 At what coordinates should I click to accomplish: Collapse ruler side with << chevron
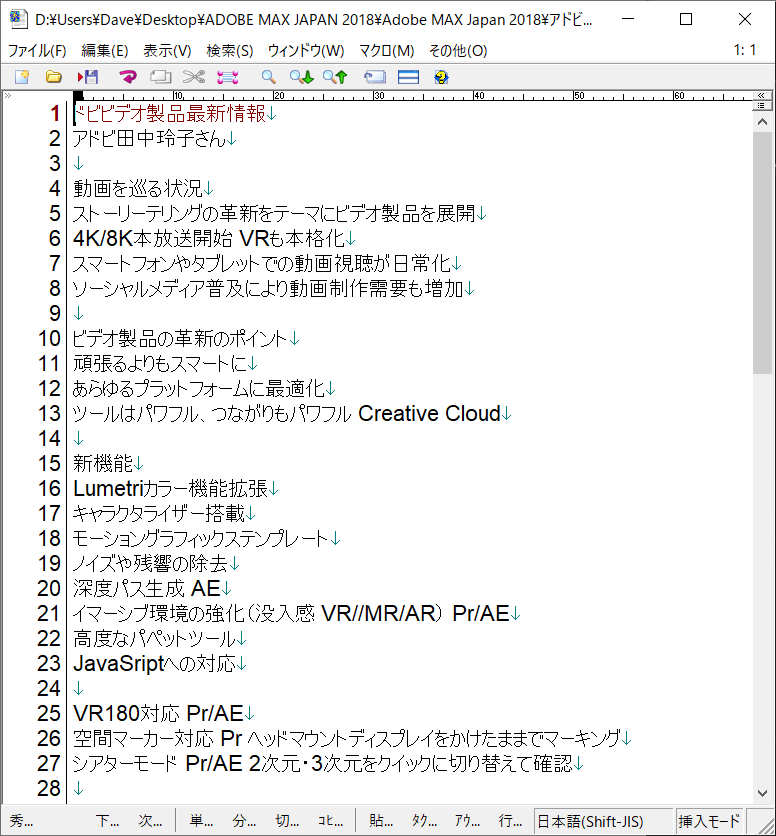pyautogui.click(x=761, y=95)
